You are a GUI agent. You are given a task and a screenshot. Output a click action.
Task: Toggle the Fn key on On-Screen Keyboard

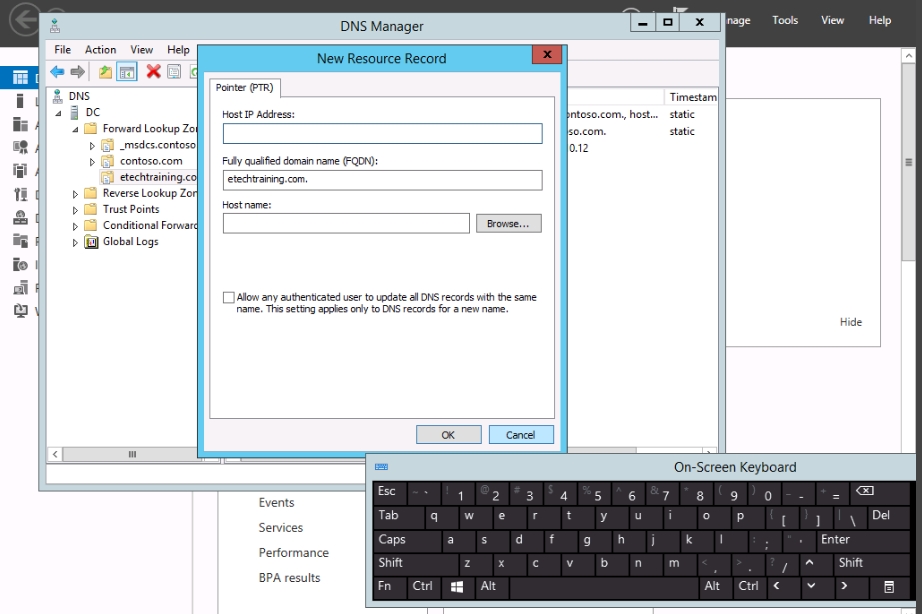click(385, 587)
